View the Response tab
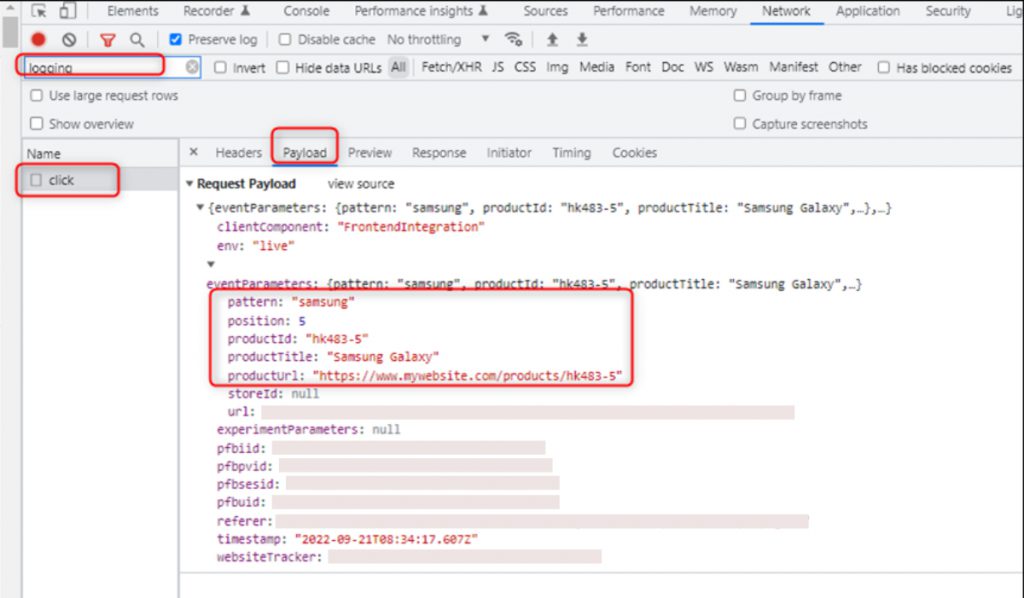Image resolution: width=1024 pixels, height=598 pixels. 439,153
